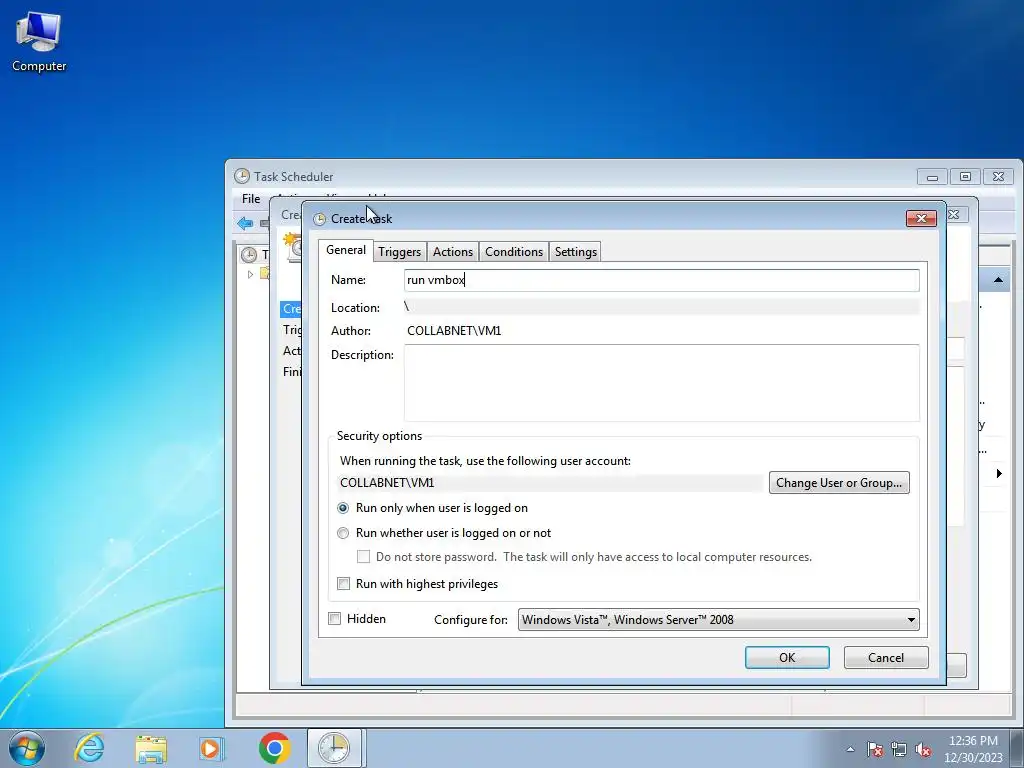Click the Author value COLLABNET\VM1
1024x768 pixels.
tap(454, 331)
